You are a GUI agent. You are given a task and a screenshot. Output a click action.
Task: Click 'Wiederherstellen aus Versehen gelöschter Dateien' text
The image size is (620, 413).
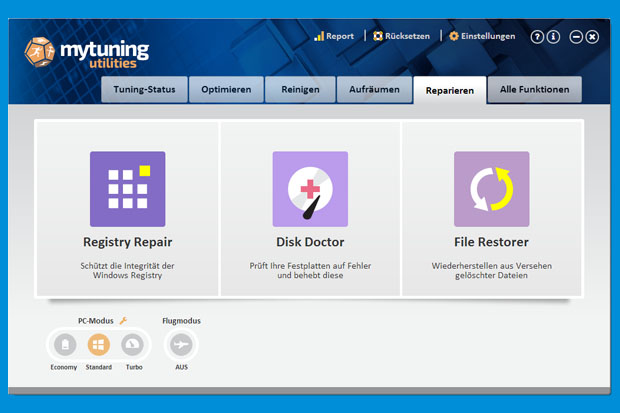click(x=491, y=271)
